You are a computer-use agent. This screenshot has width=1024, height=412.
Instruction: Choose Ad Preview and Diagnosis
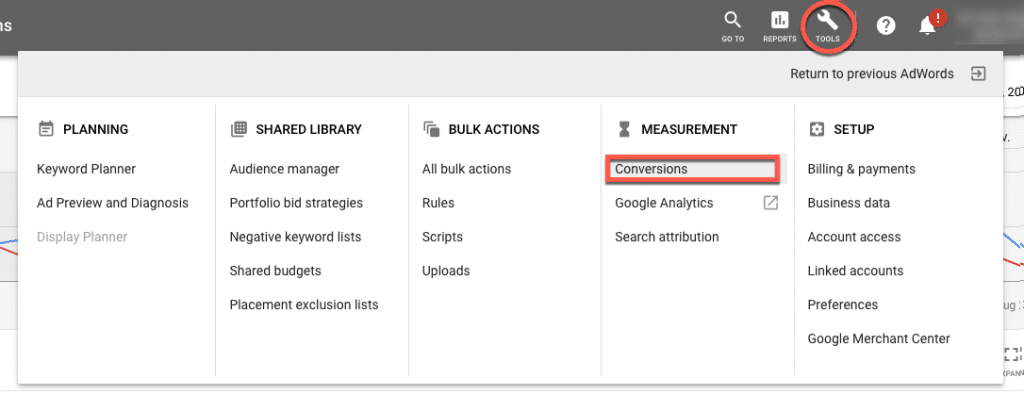coord(113,203)
